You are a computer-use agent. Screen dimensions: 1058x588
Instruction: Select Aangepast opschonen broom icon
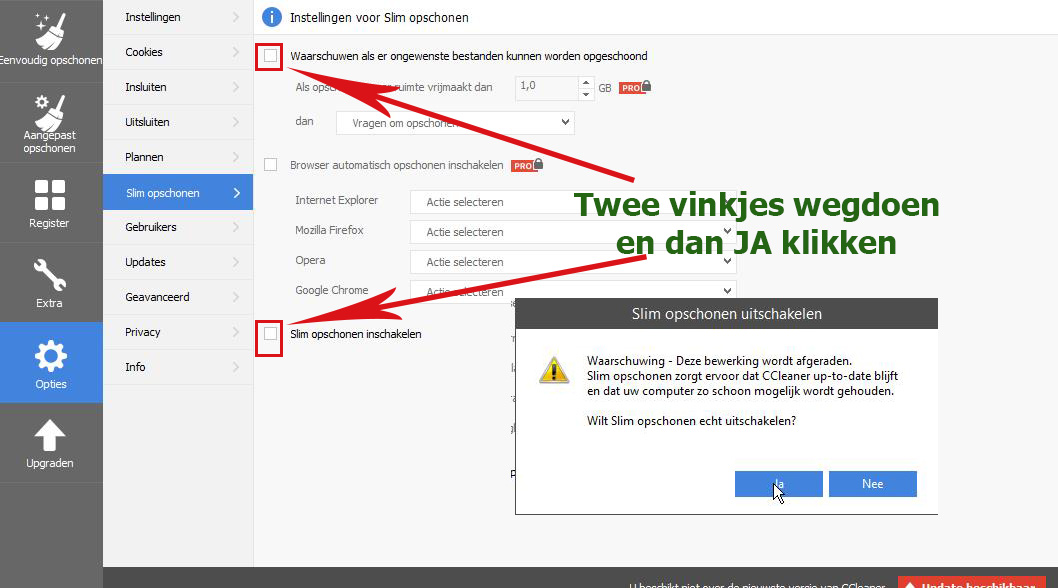pos(50,110)
